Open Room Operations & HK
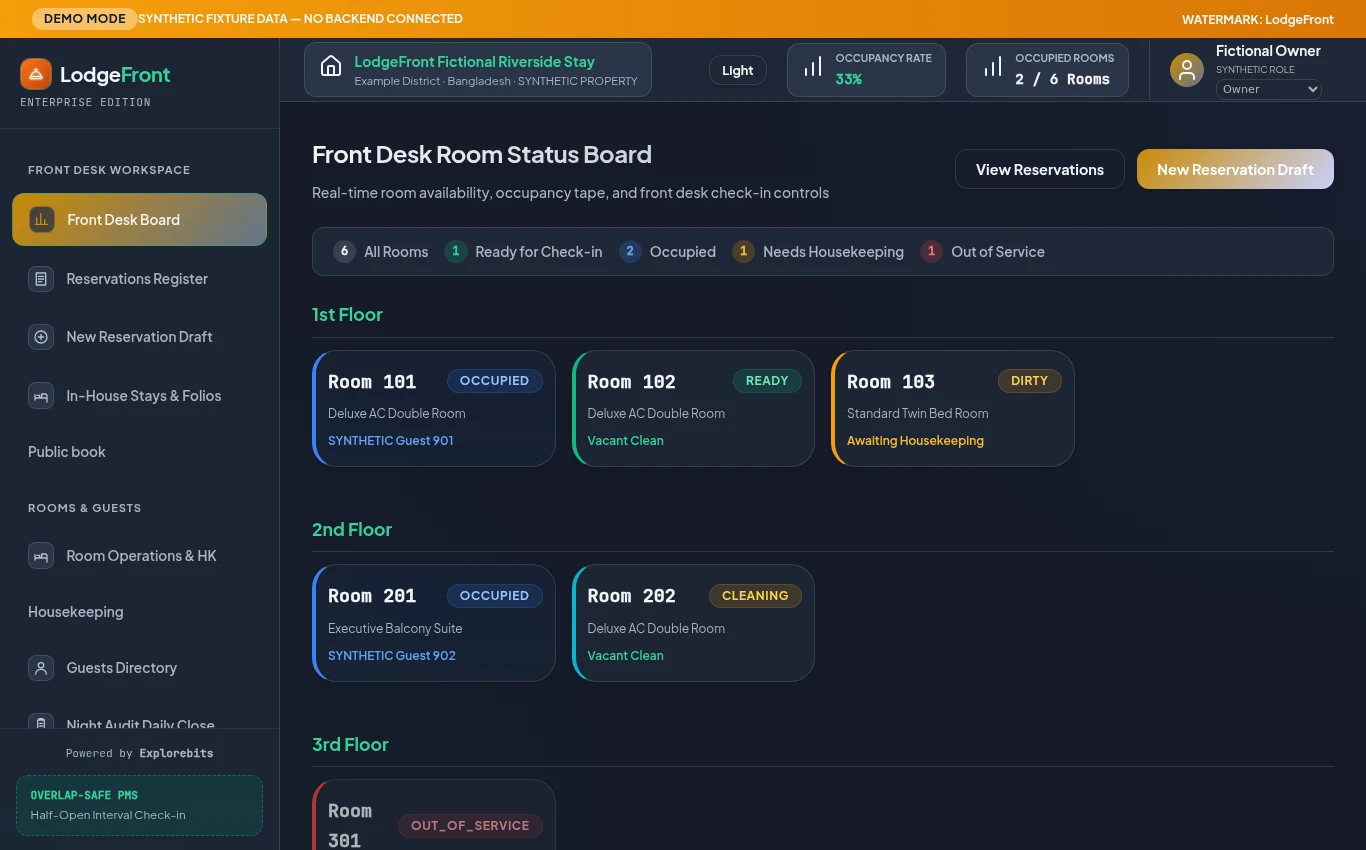Viewport: 1366px width, 850px height. pos(140,556)
